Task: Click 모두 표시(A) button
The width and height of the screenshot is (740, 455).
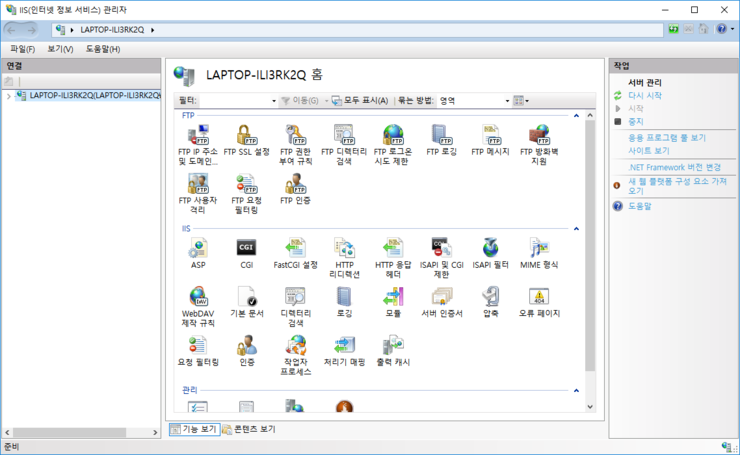Action: [360, 101]
